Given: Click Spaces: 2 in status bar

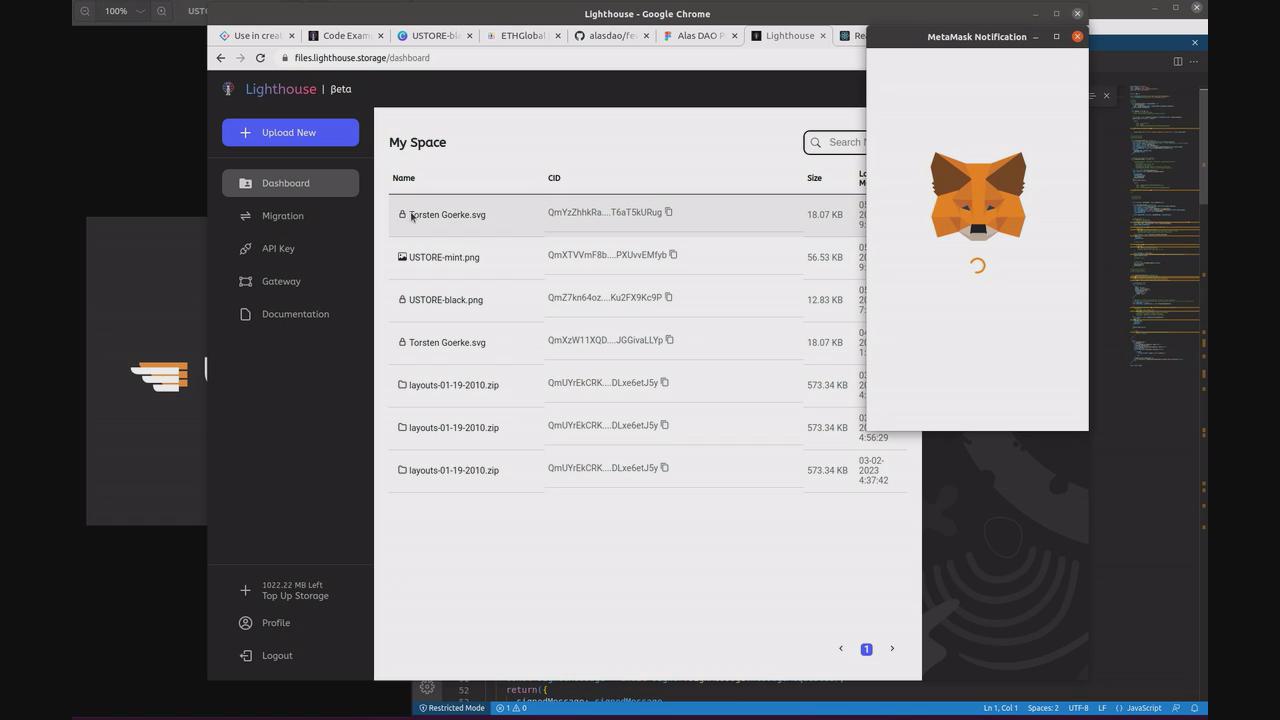Looking at the screenshot, I should (x=1043, y=708).
